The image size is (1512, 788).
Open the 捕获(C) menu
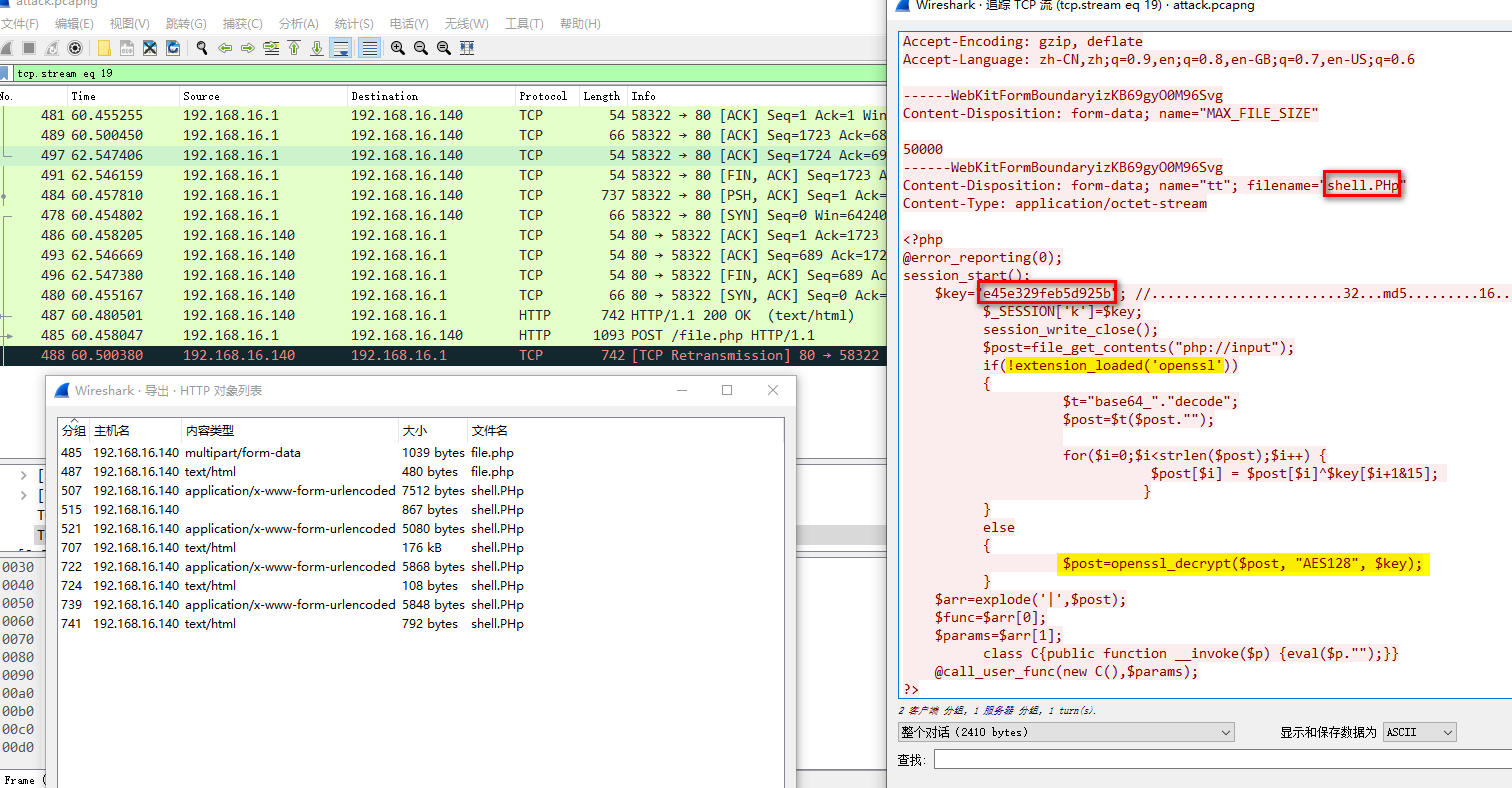(x=243, y=23)
